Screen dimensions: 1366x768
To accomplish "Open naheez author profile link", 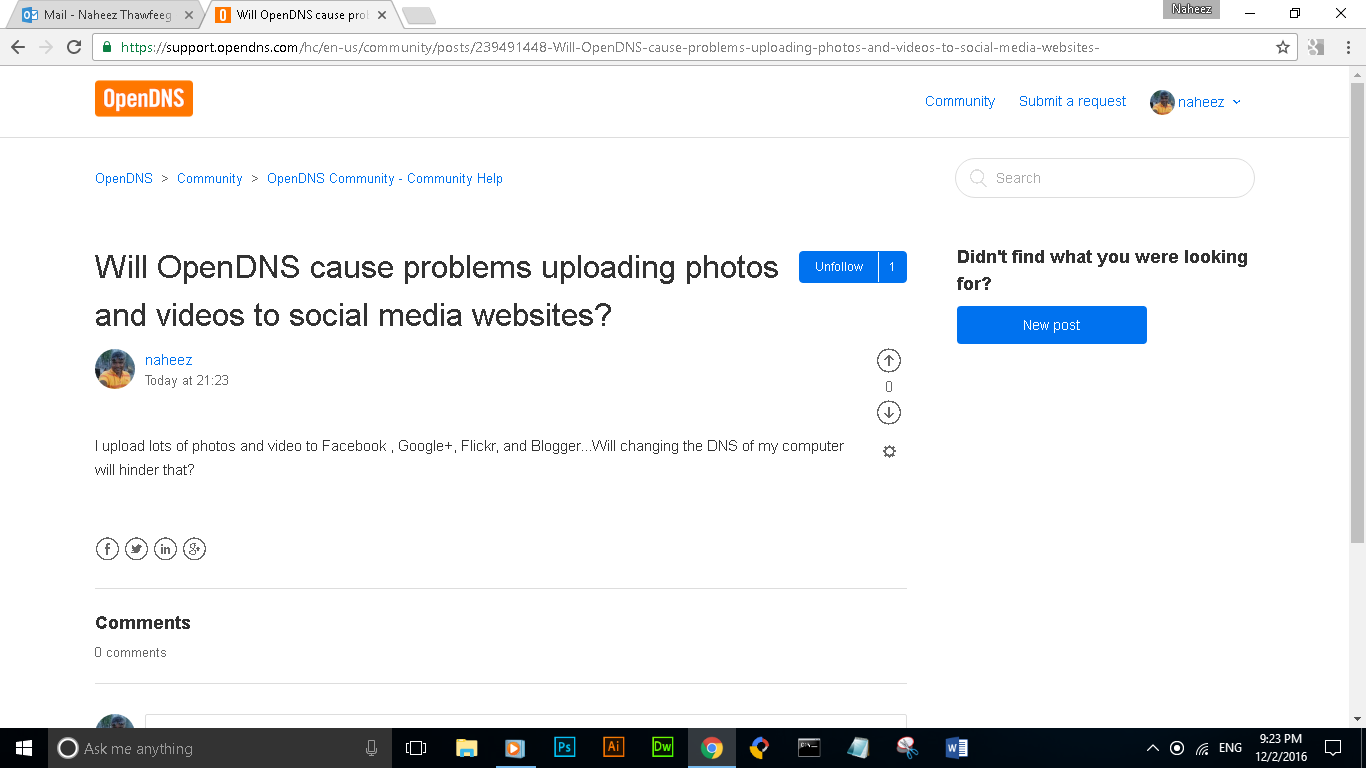I will [169, 360].
